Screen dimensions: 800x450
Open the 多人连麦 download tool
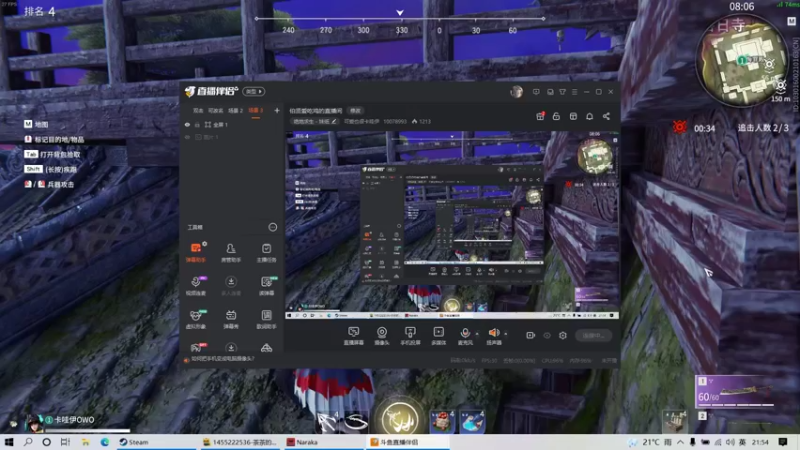(231, 286)
